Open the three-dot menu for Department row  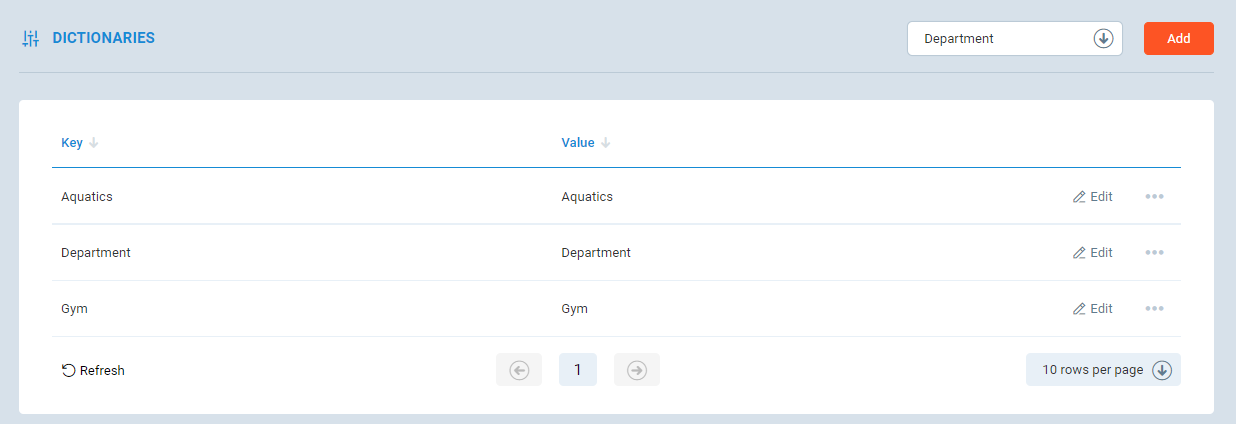pyautogui.click(x=1154, y=253)
